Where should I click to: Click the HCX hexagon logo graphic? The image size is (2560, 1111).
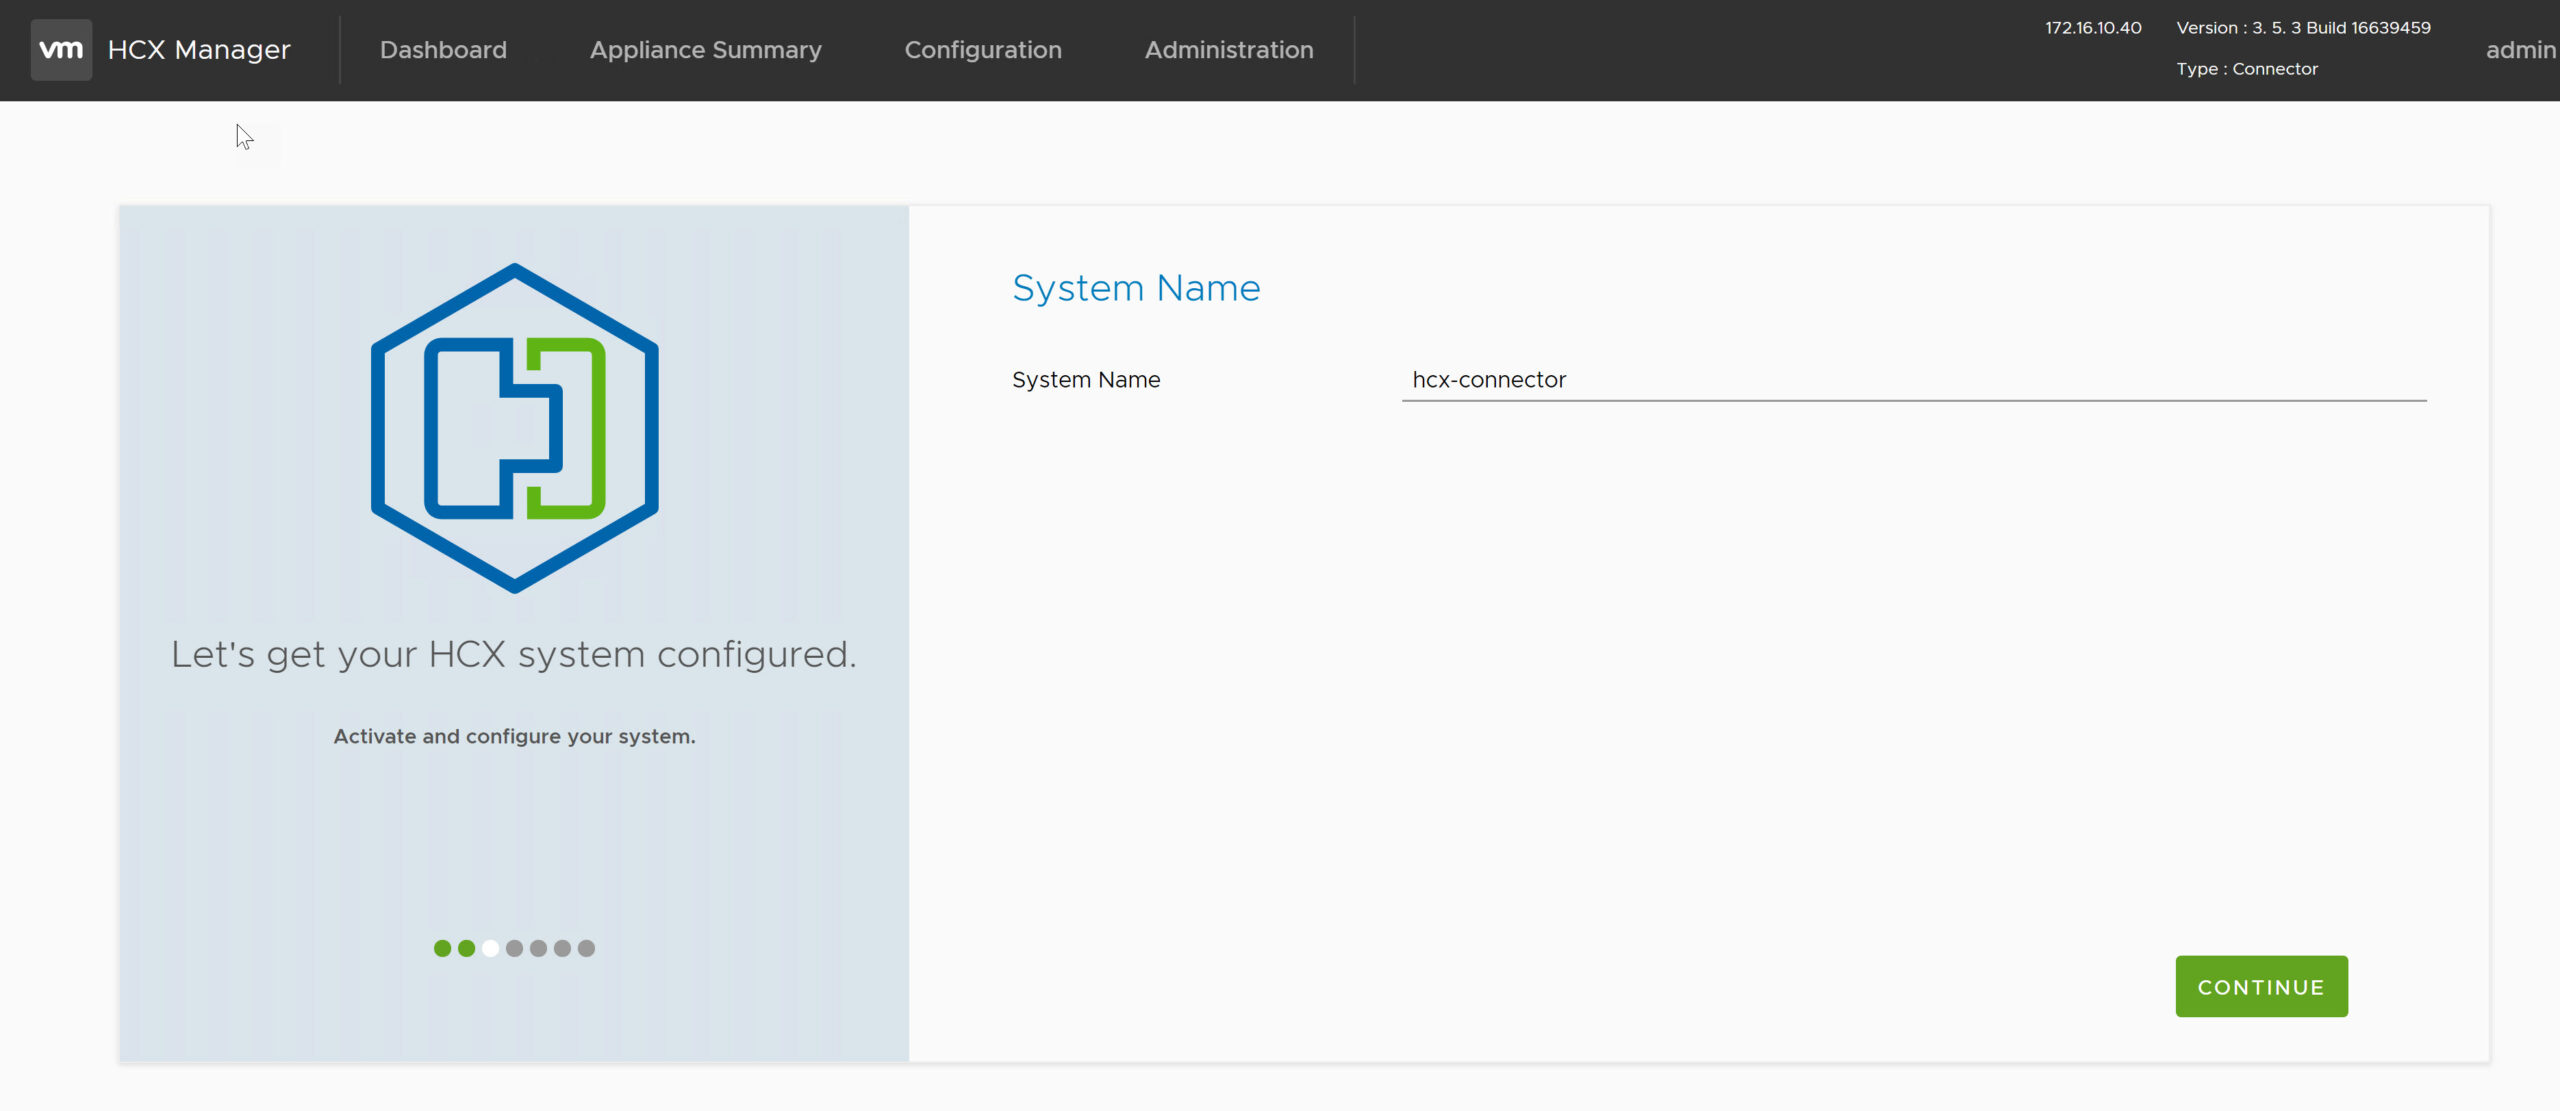coord(514,428)
